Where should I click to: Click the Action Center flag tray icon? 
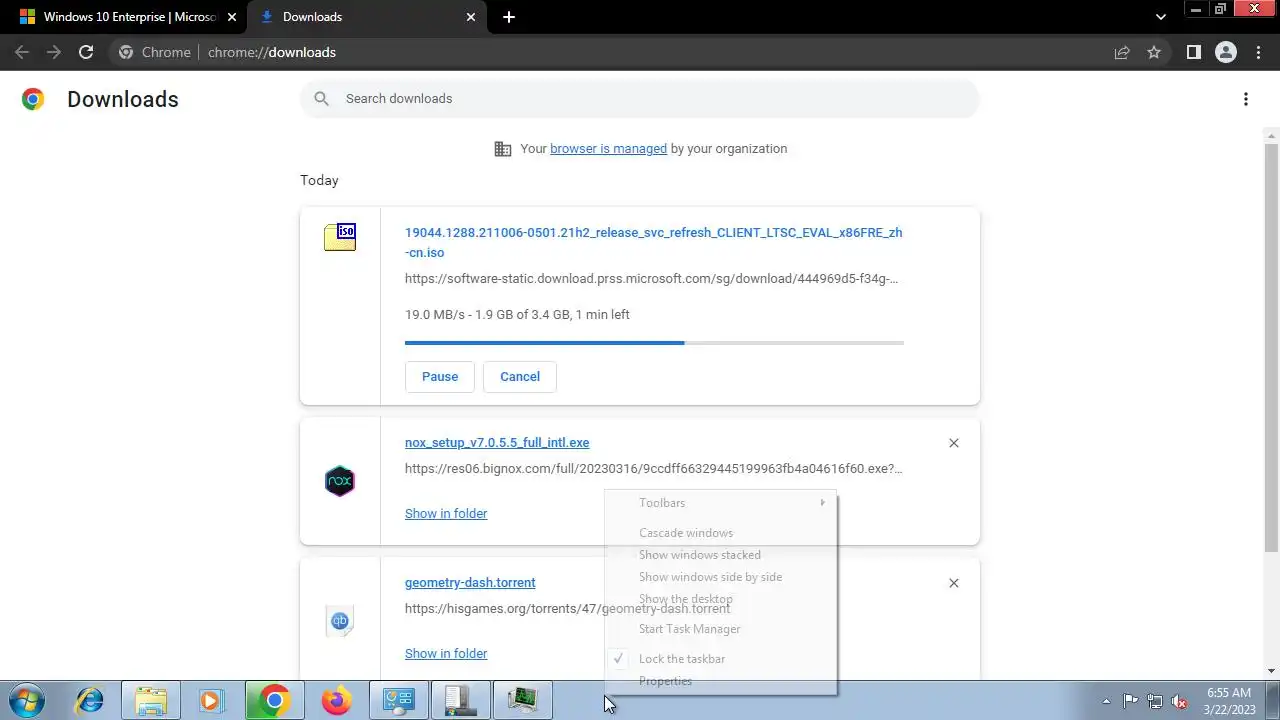click(x=1130, y=701)
